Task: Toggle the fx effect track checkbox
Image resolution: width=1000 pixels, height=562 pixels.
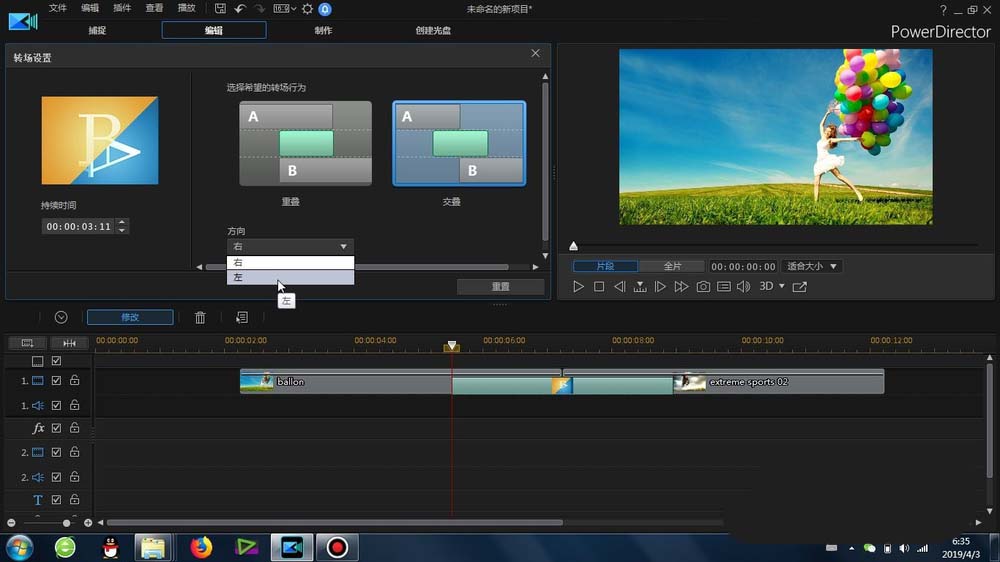Action: coord(57,428)
